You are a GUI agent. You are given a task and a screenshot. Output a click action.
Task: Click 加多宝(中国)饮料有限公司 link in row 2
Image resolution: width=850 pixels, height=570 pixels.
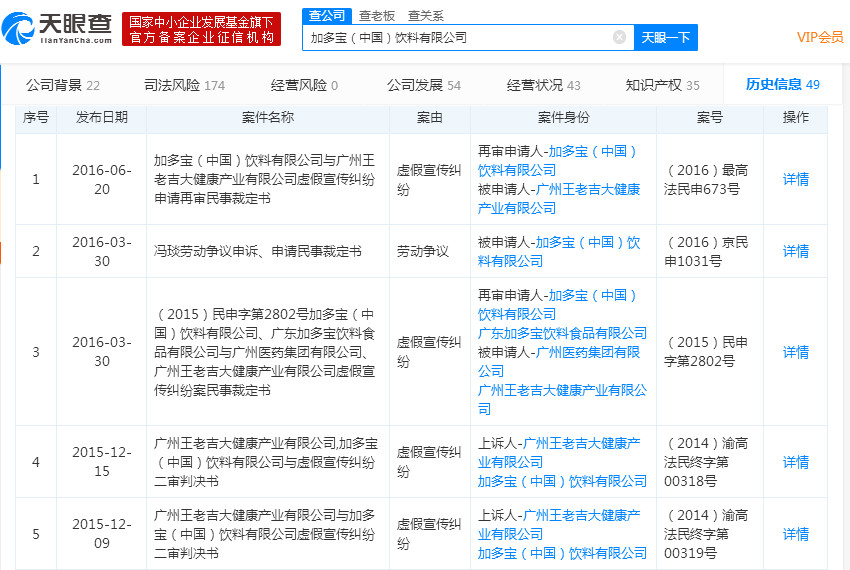[x=559, y=252]
